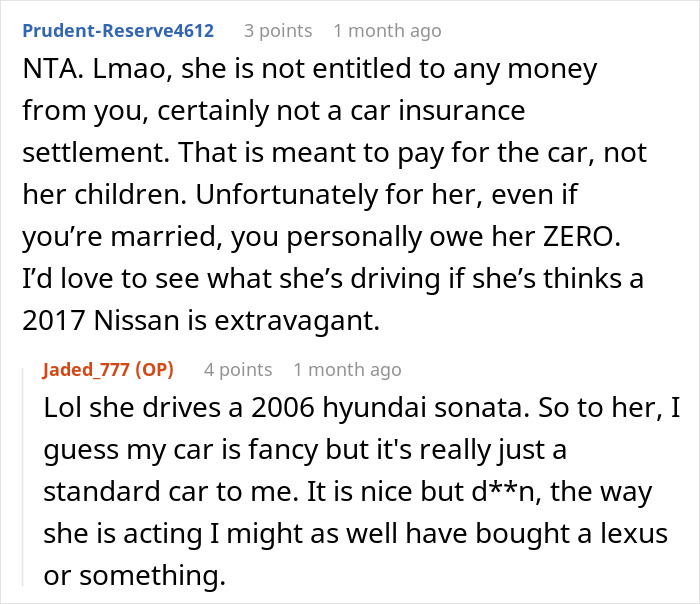Open timestamp link on Prudent-Reserve4612's comment
700x604 pixels.
(x=387, y=31)
